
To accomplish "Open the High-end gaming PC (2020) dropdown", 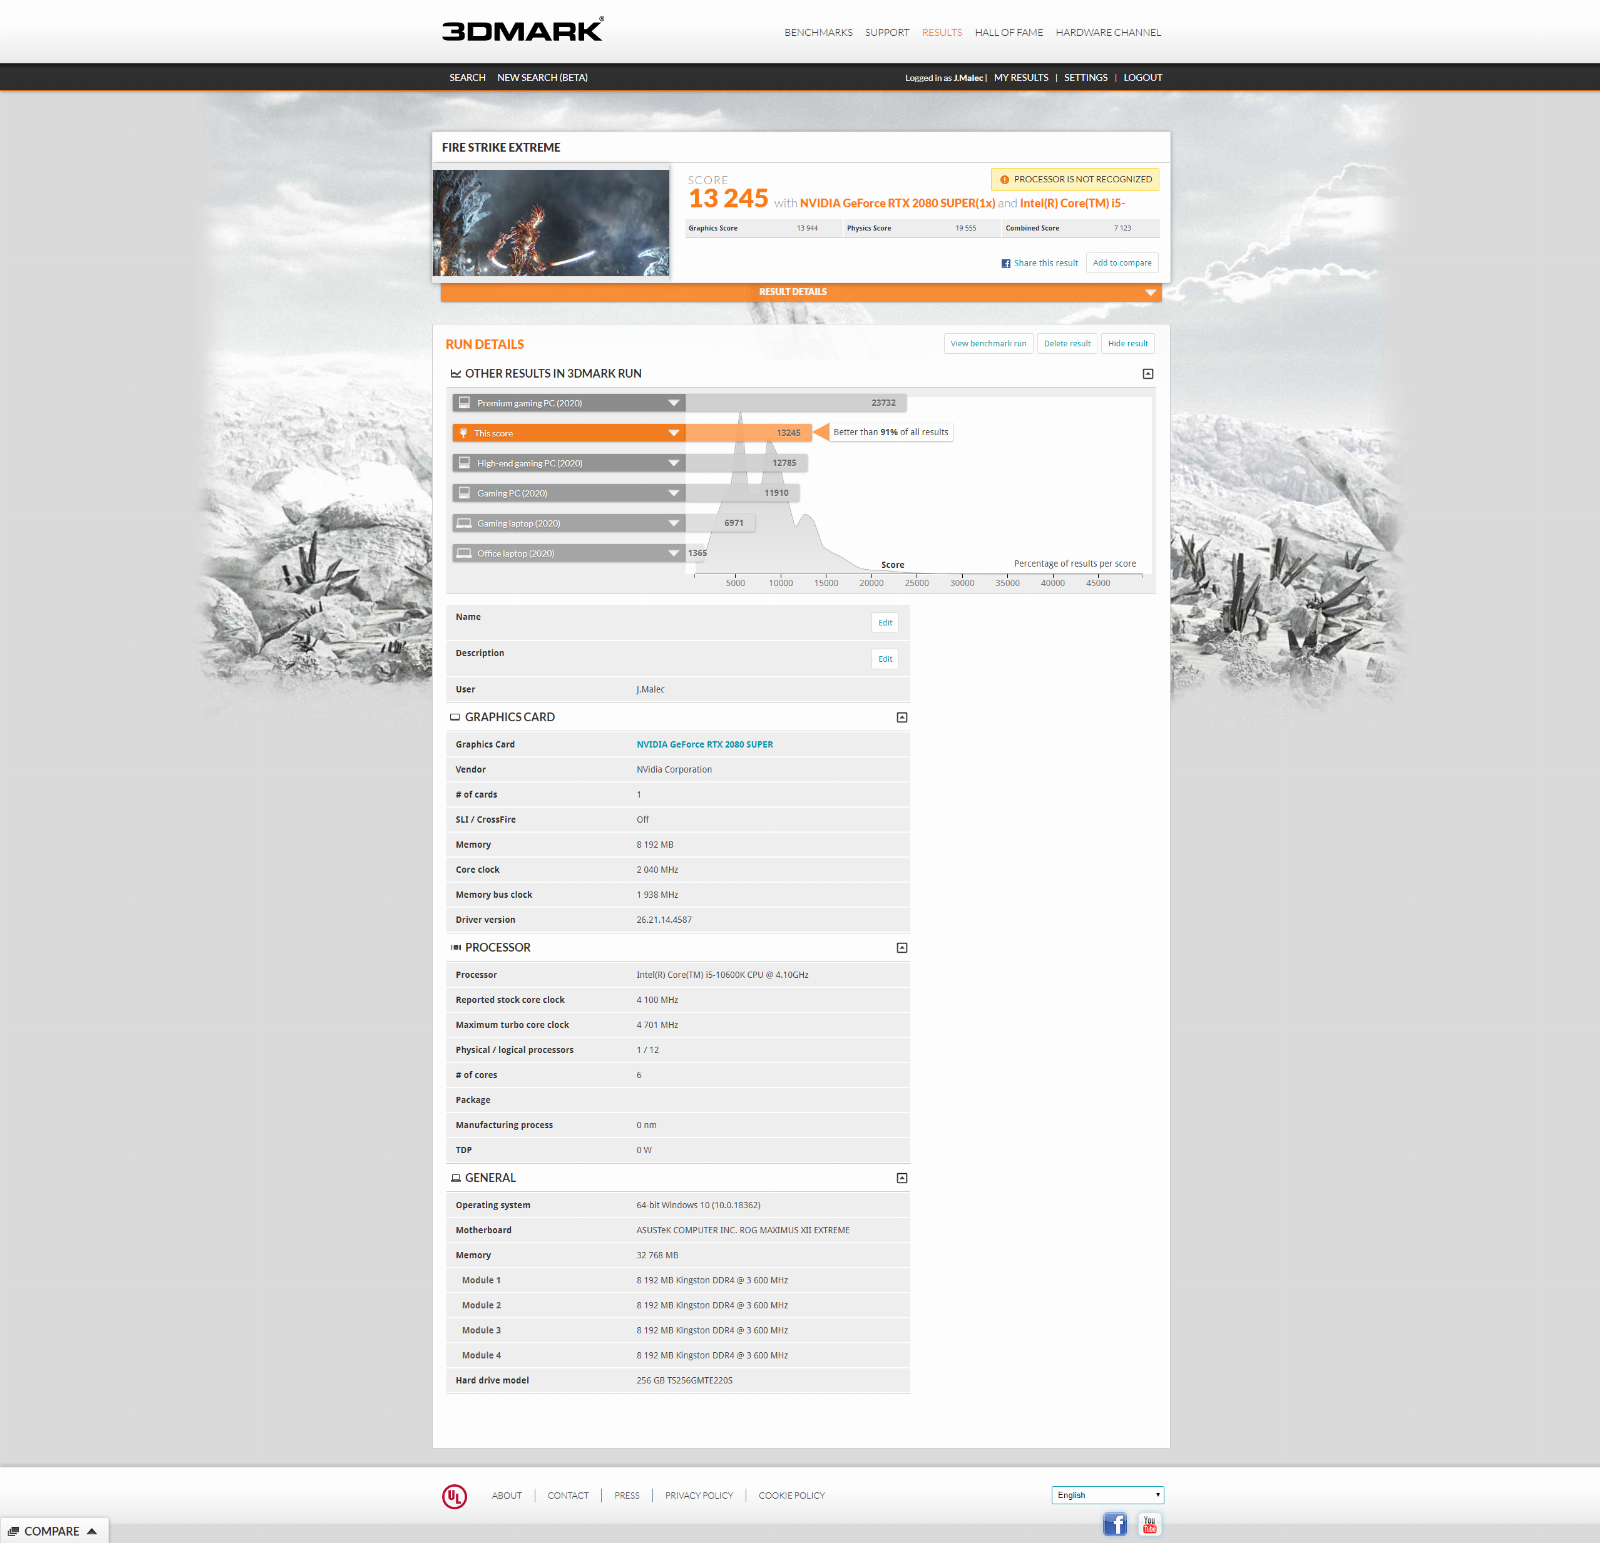I will tap(674, 463).
